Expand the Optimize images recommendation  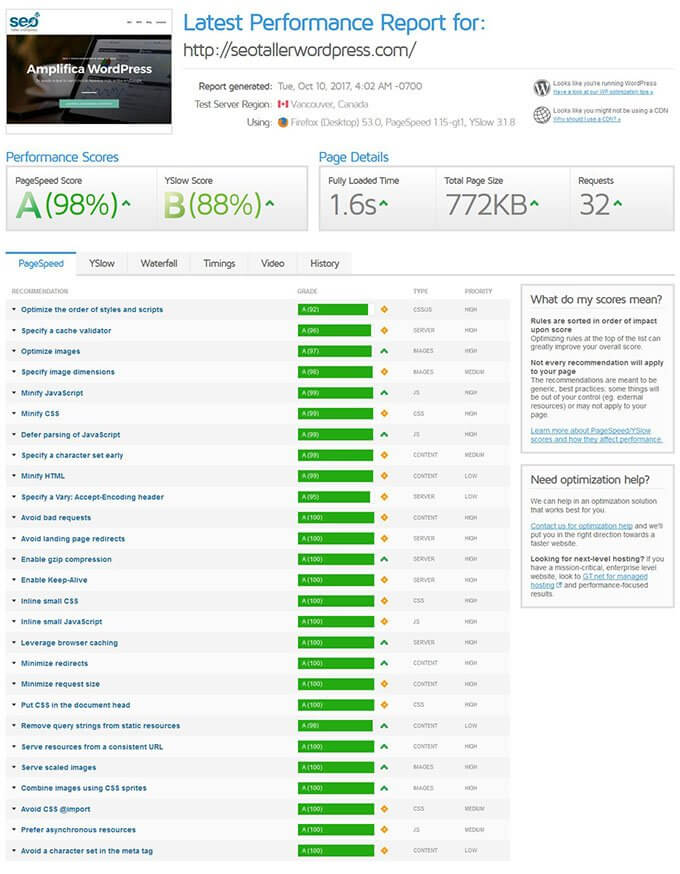pyautogui.click(x=14, y=351)
